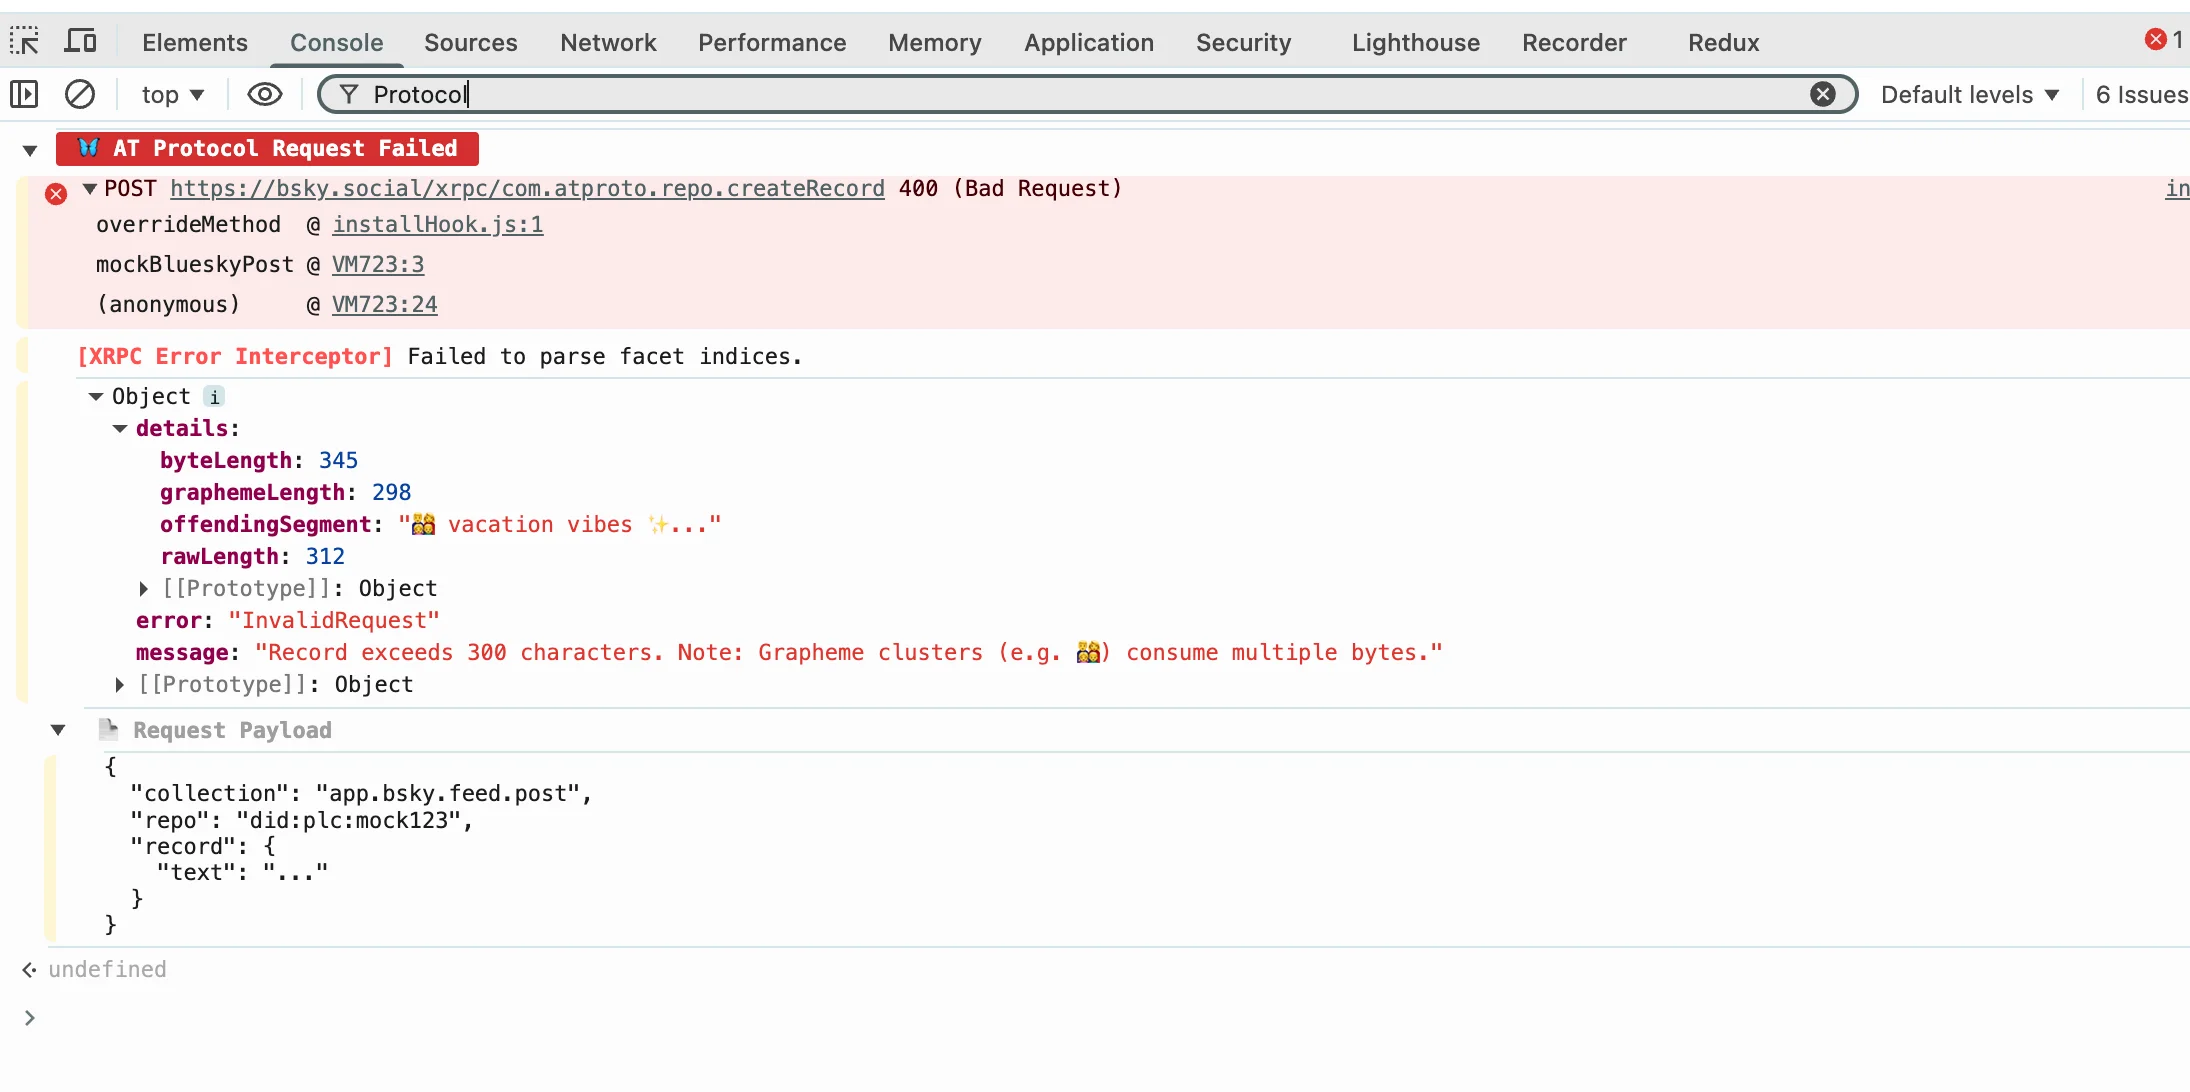Open the Lighthouse tab
Screen dimensions: 2190x1092
coord(1415,42)
